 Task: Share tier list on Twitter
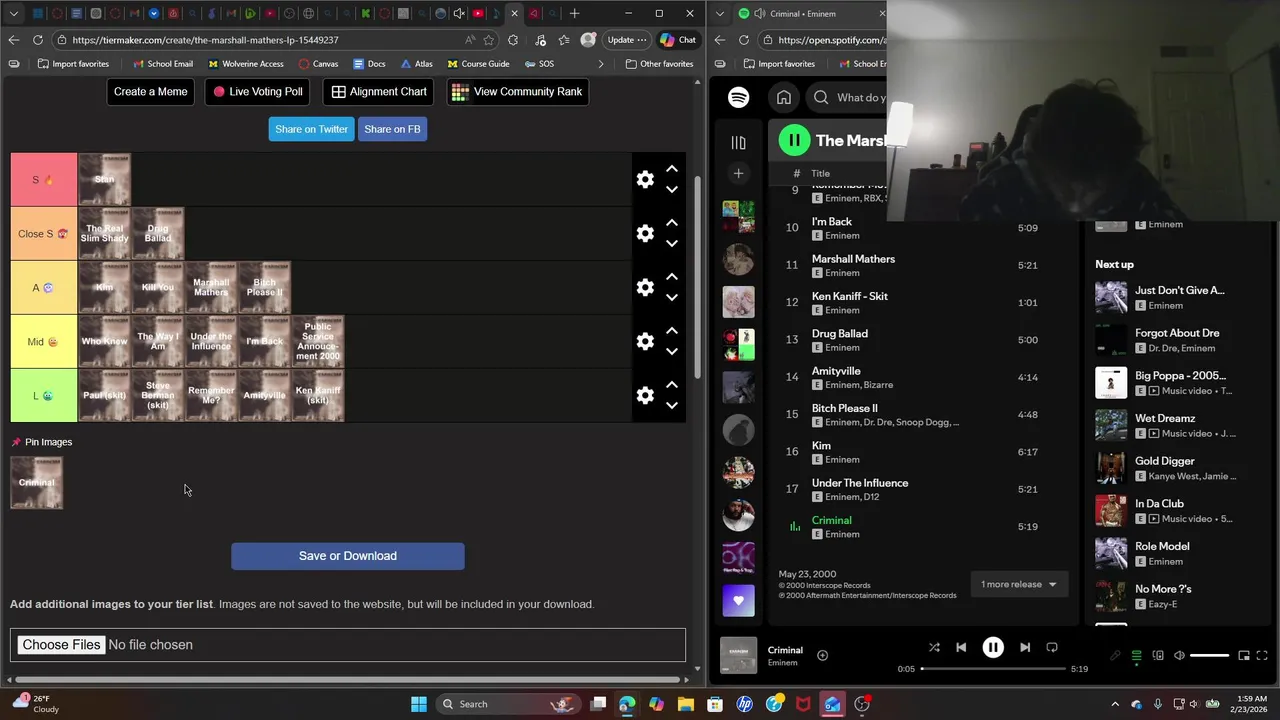tap(311, 129)
